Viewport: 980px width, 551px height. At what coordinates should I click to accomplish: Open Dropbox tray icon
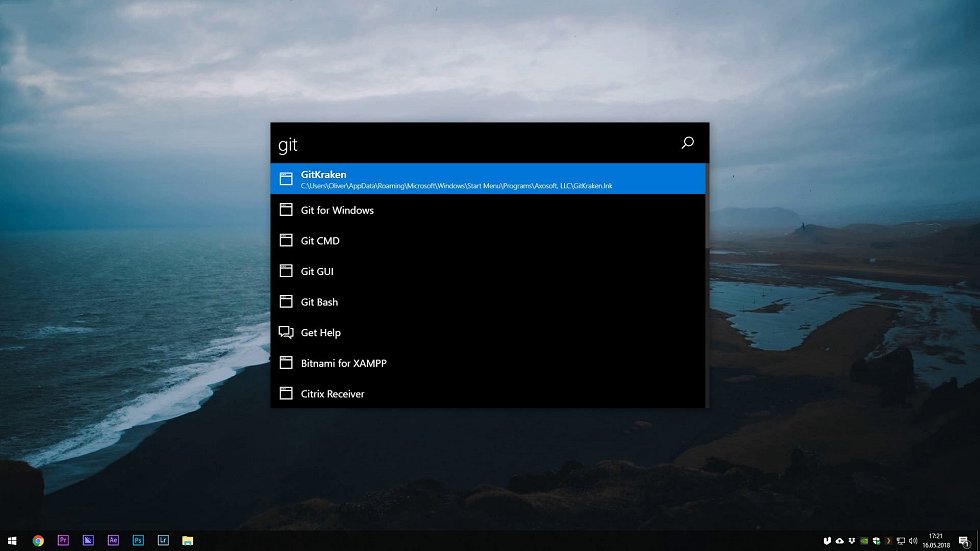852,541
